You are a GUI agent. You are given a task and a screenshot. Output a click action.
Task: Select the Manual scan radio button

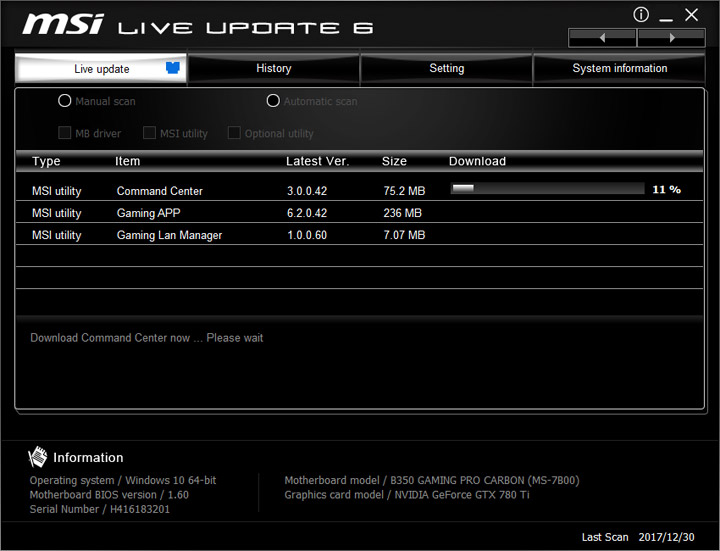point(65,101)
